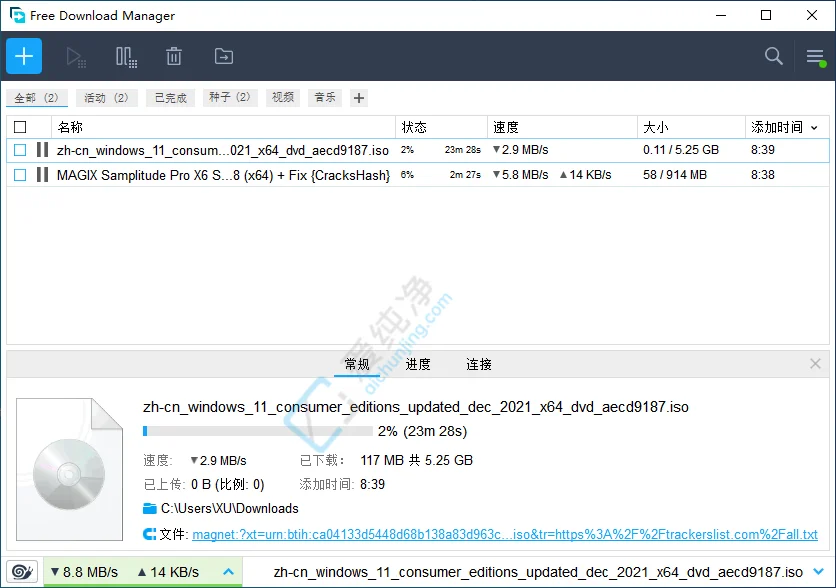Viewport: 836px width, 588px height.
Task: Pause the MAGIX Samplitude Pro download
Action: click(43, 174)
